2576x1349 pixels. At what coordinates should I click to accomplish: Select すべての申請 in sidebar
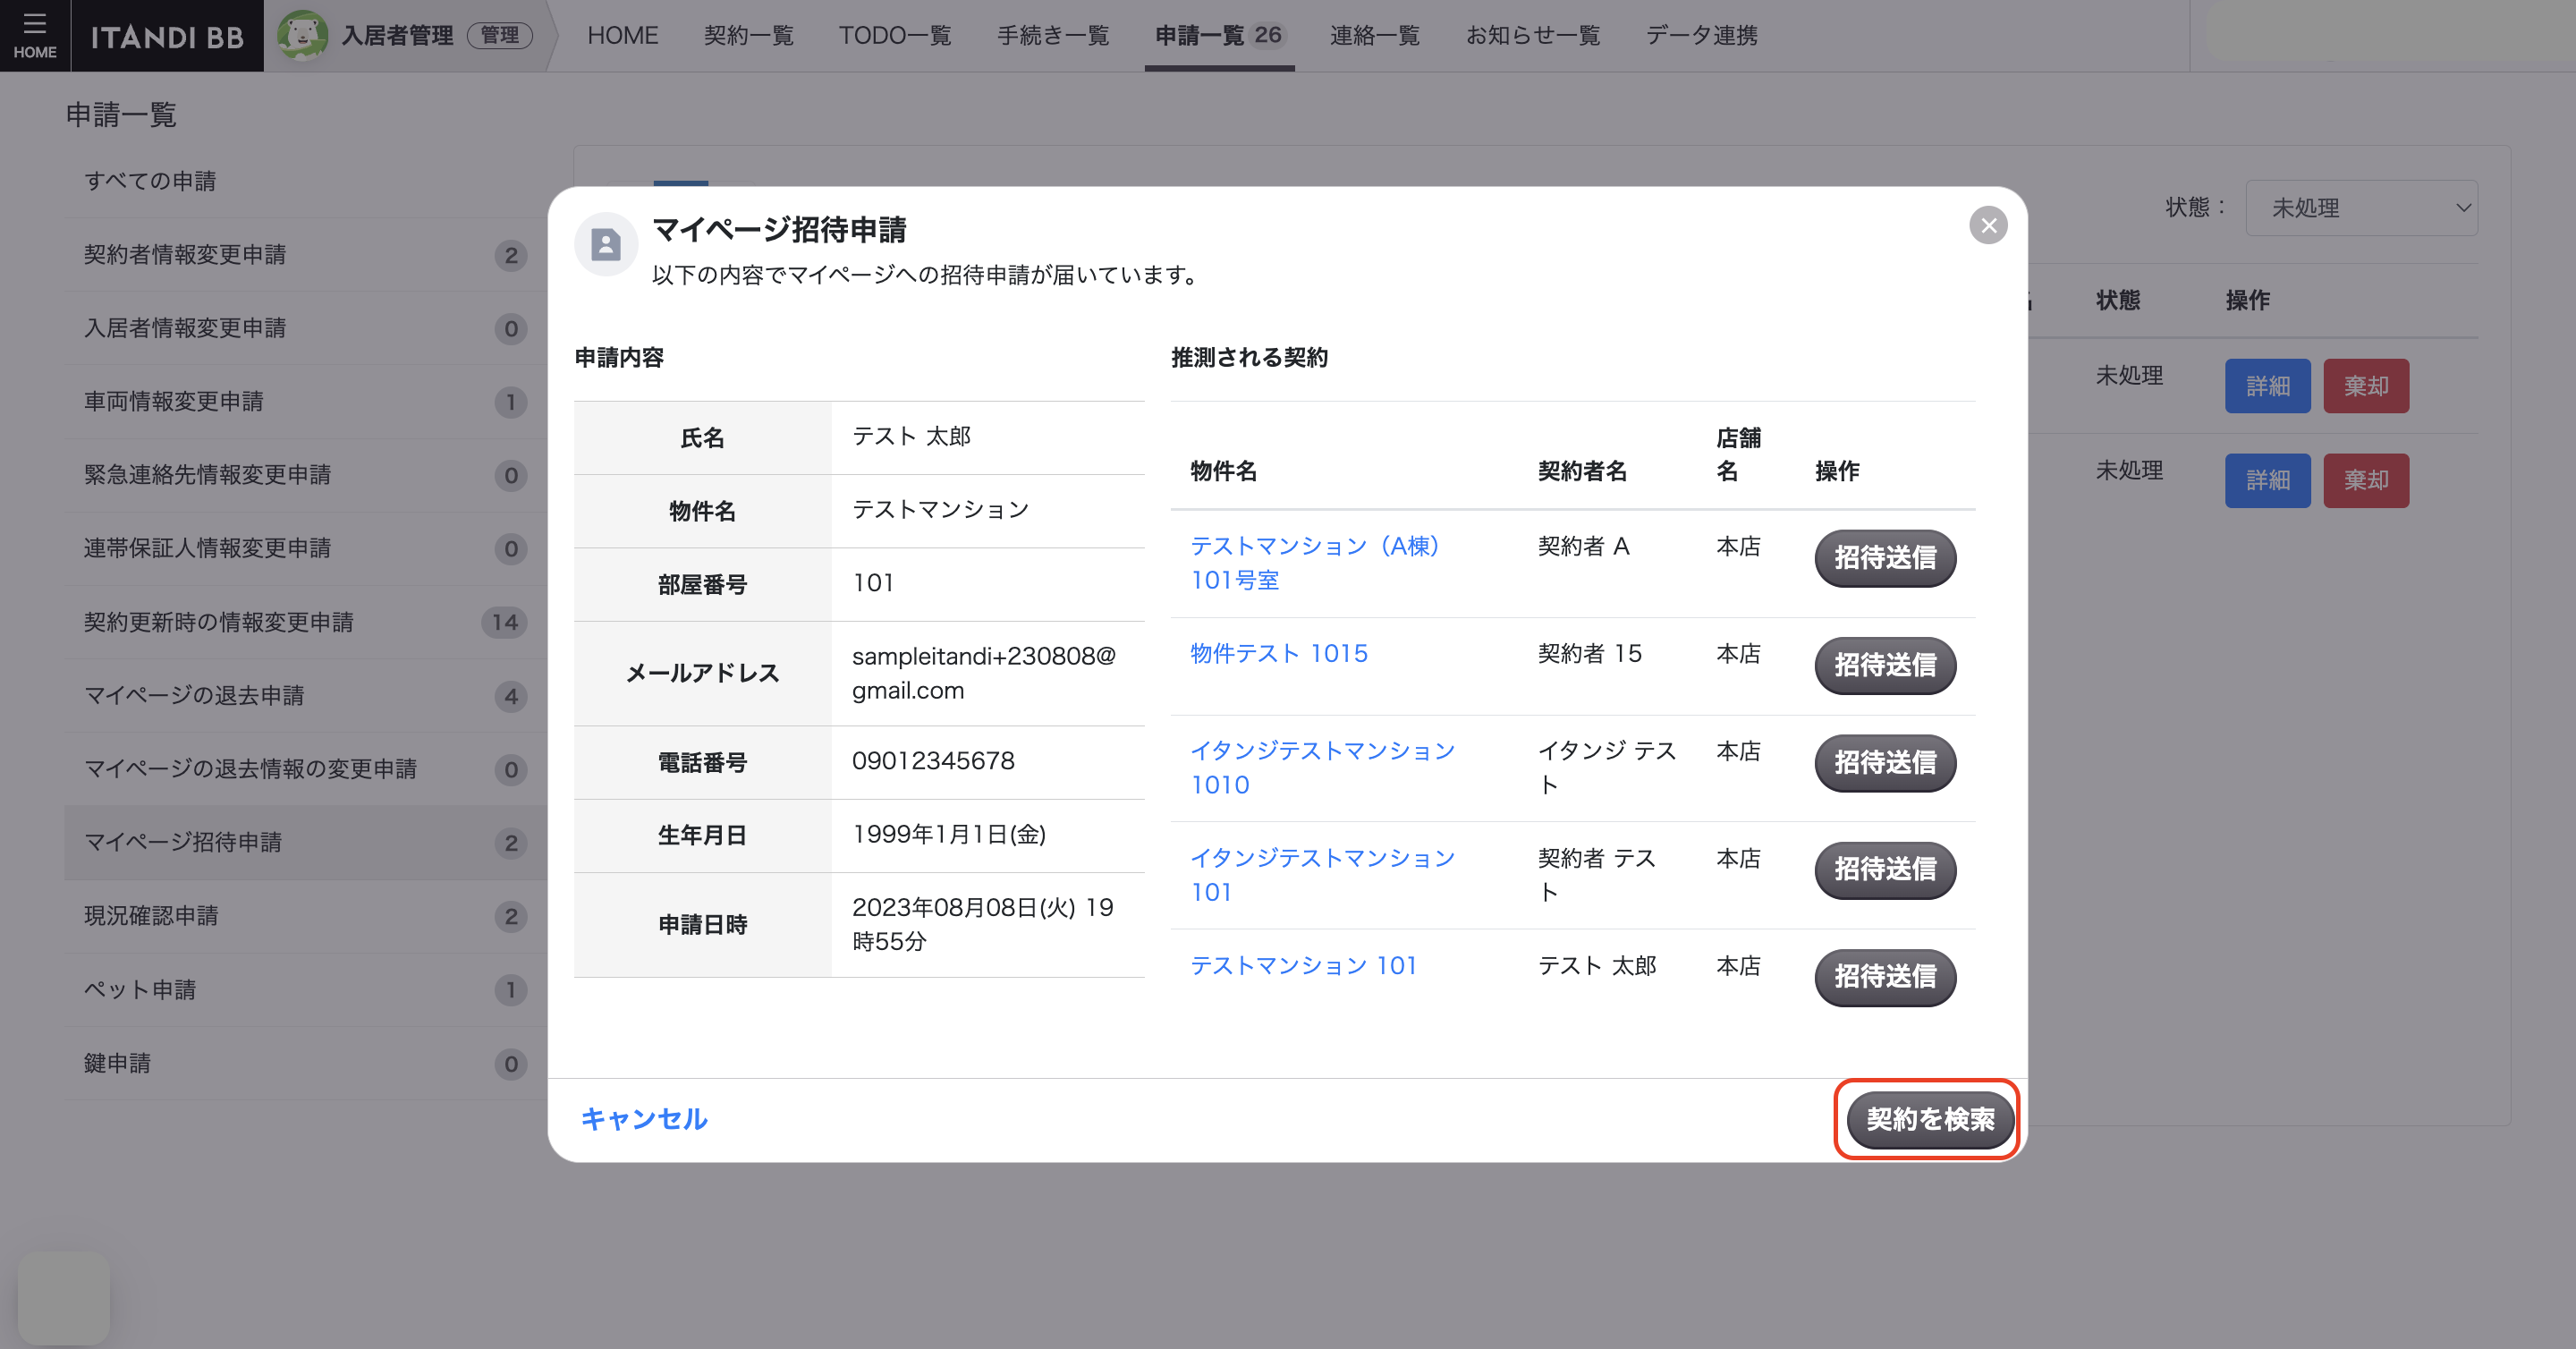[305, 181]
